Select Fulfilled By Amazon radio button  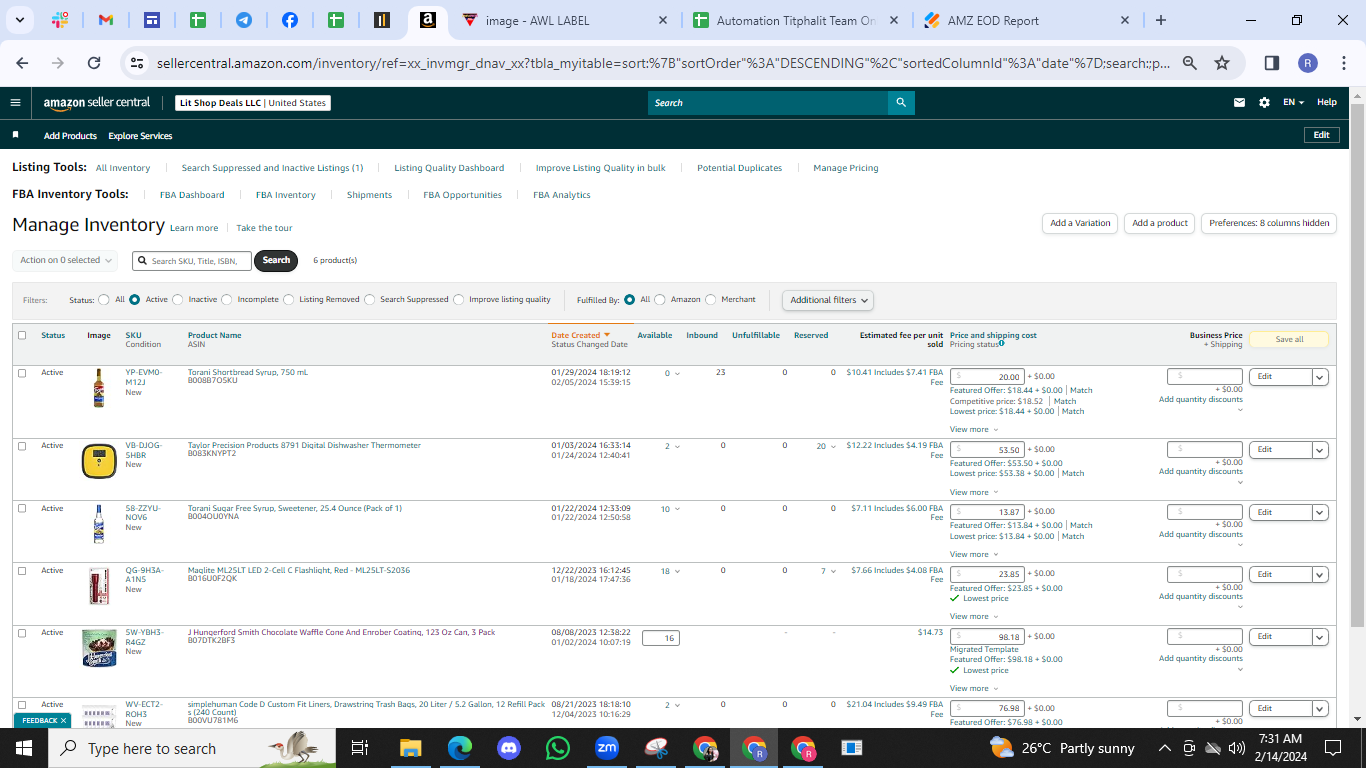click(660, 299)
